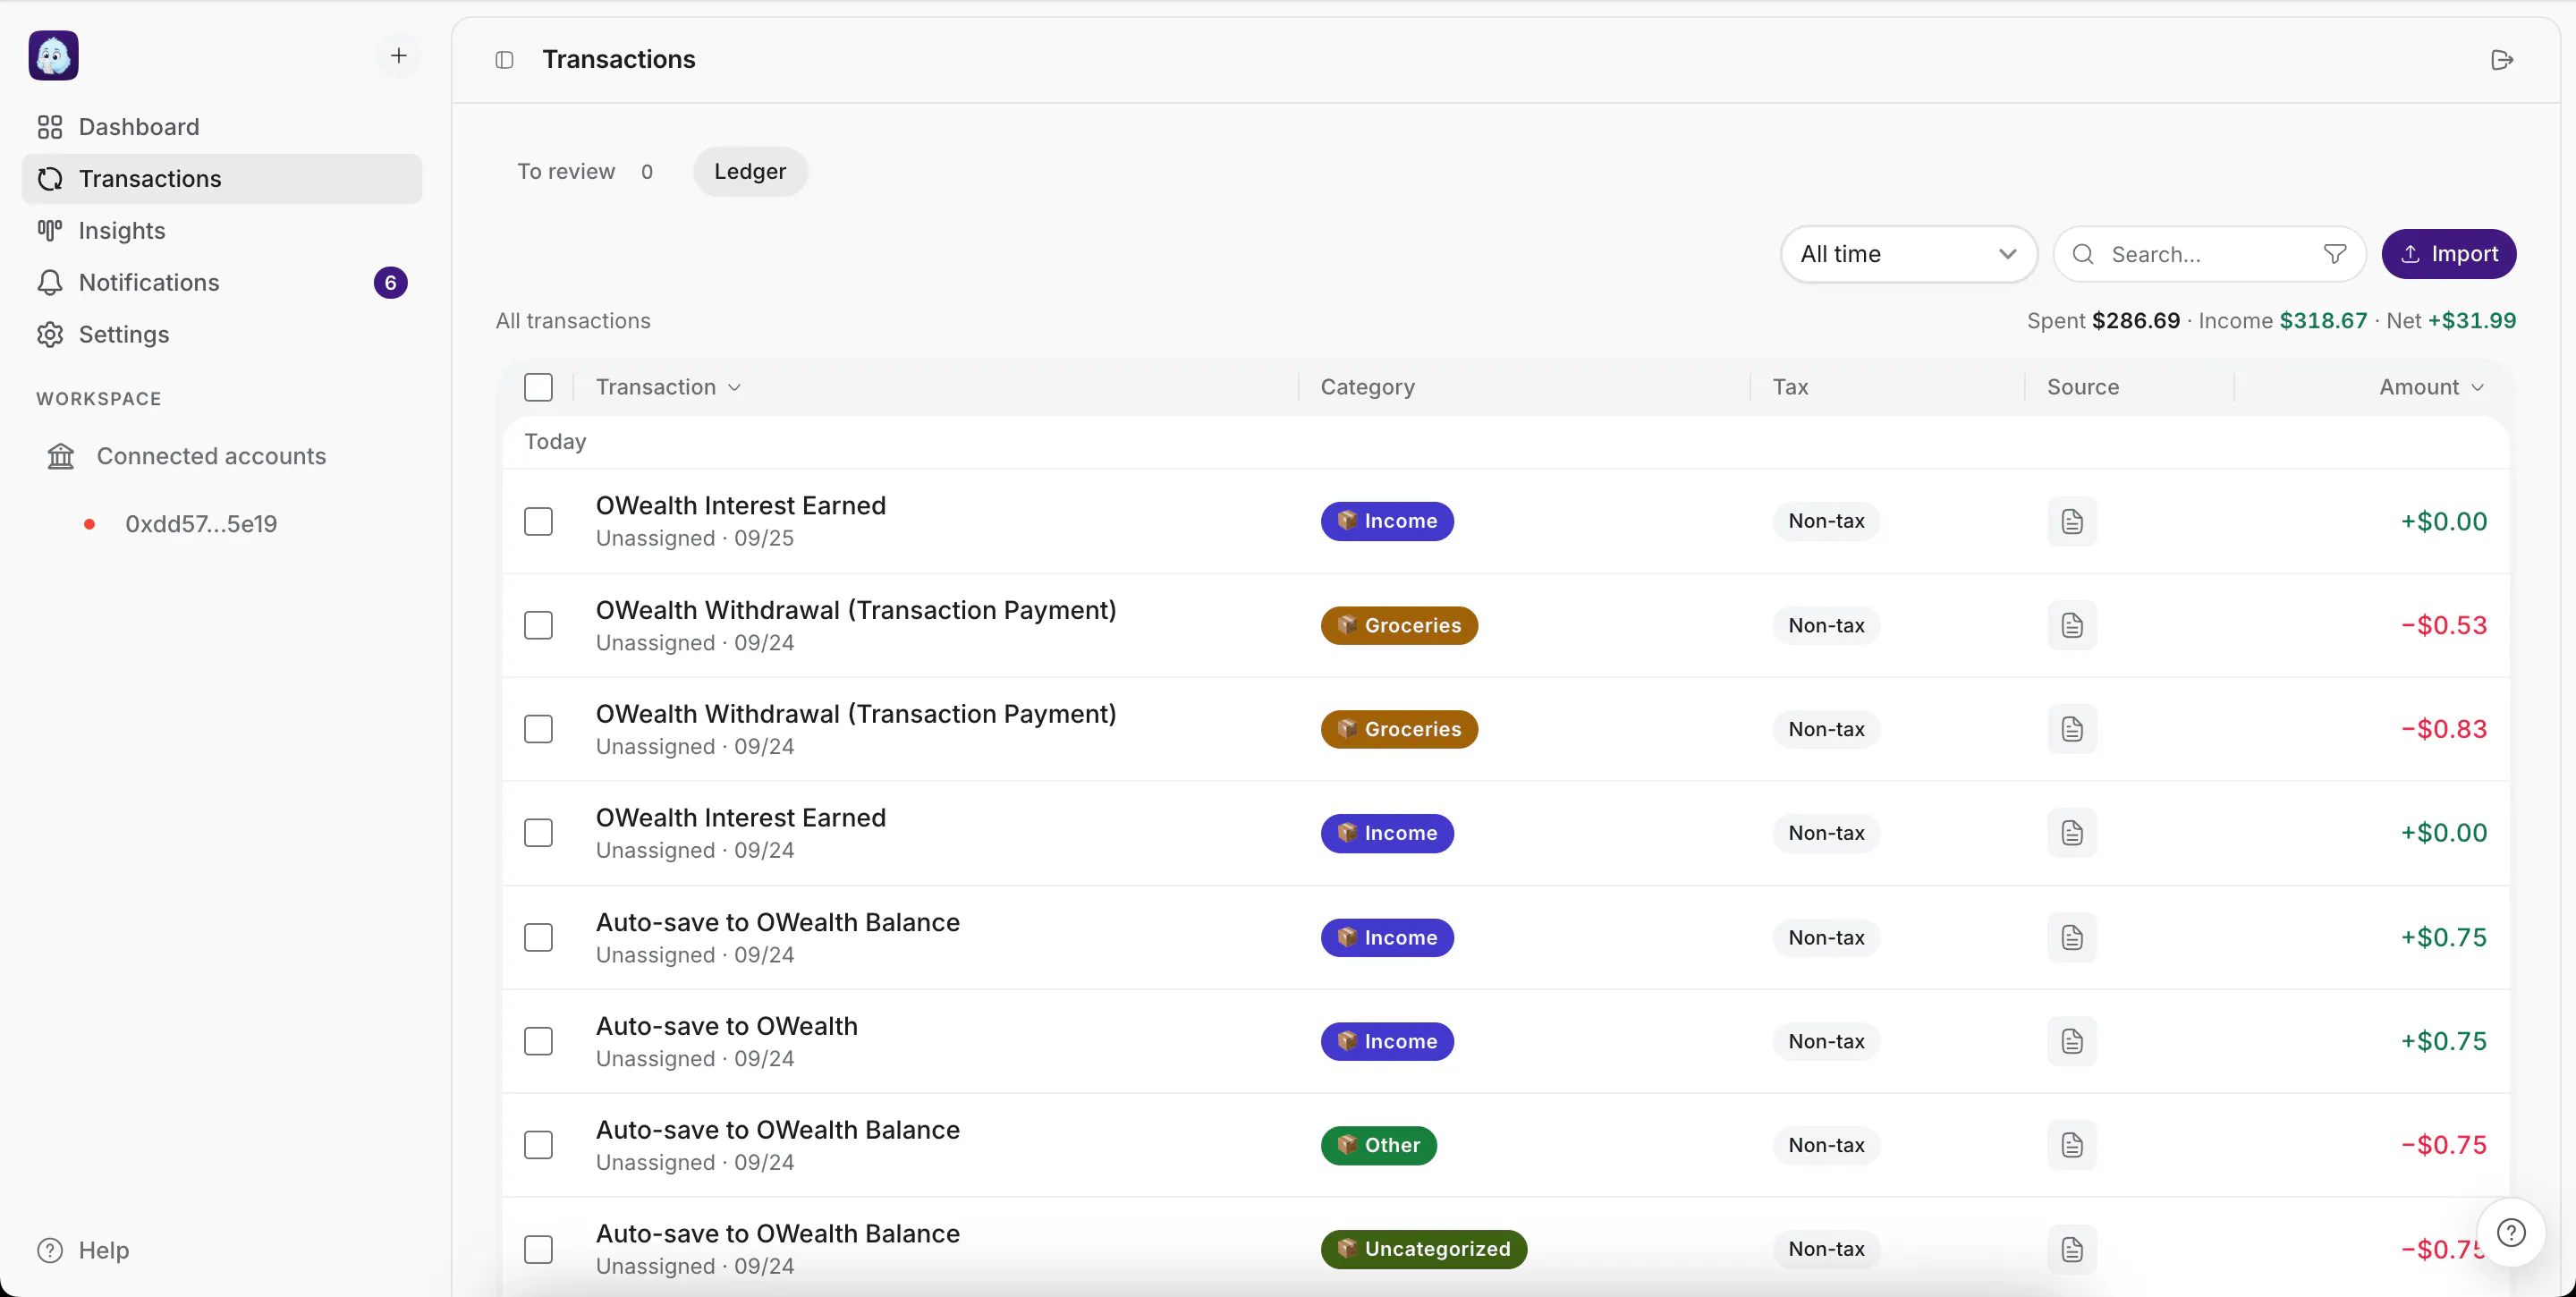Open source document icon for the -$0.83 withdrawal
Viewport: 2576px width, 1297px height.
2072,729
